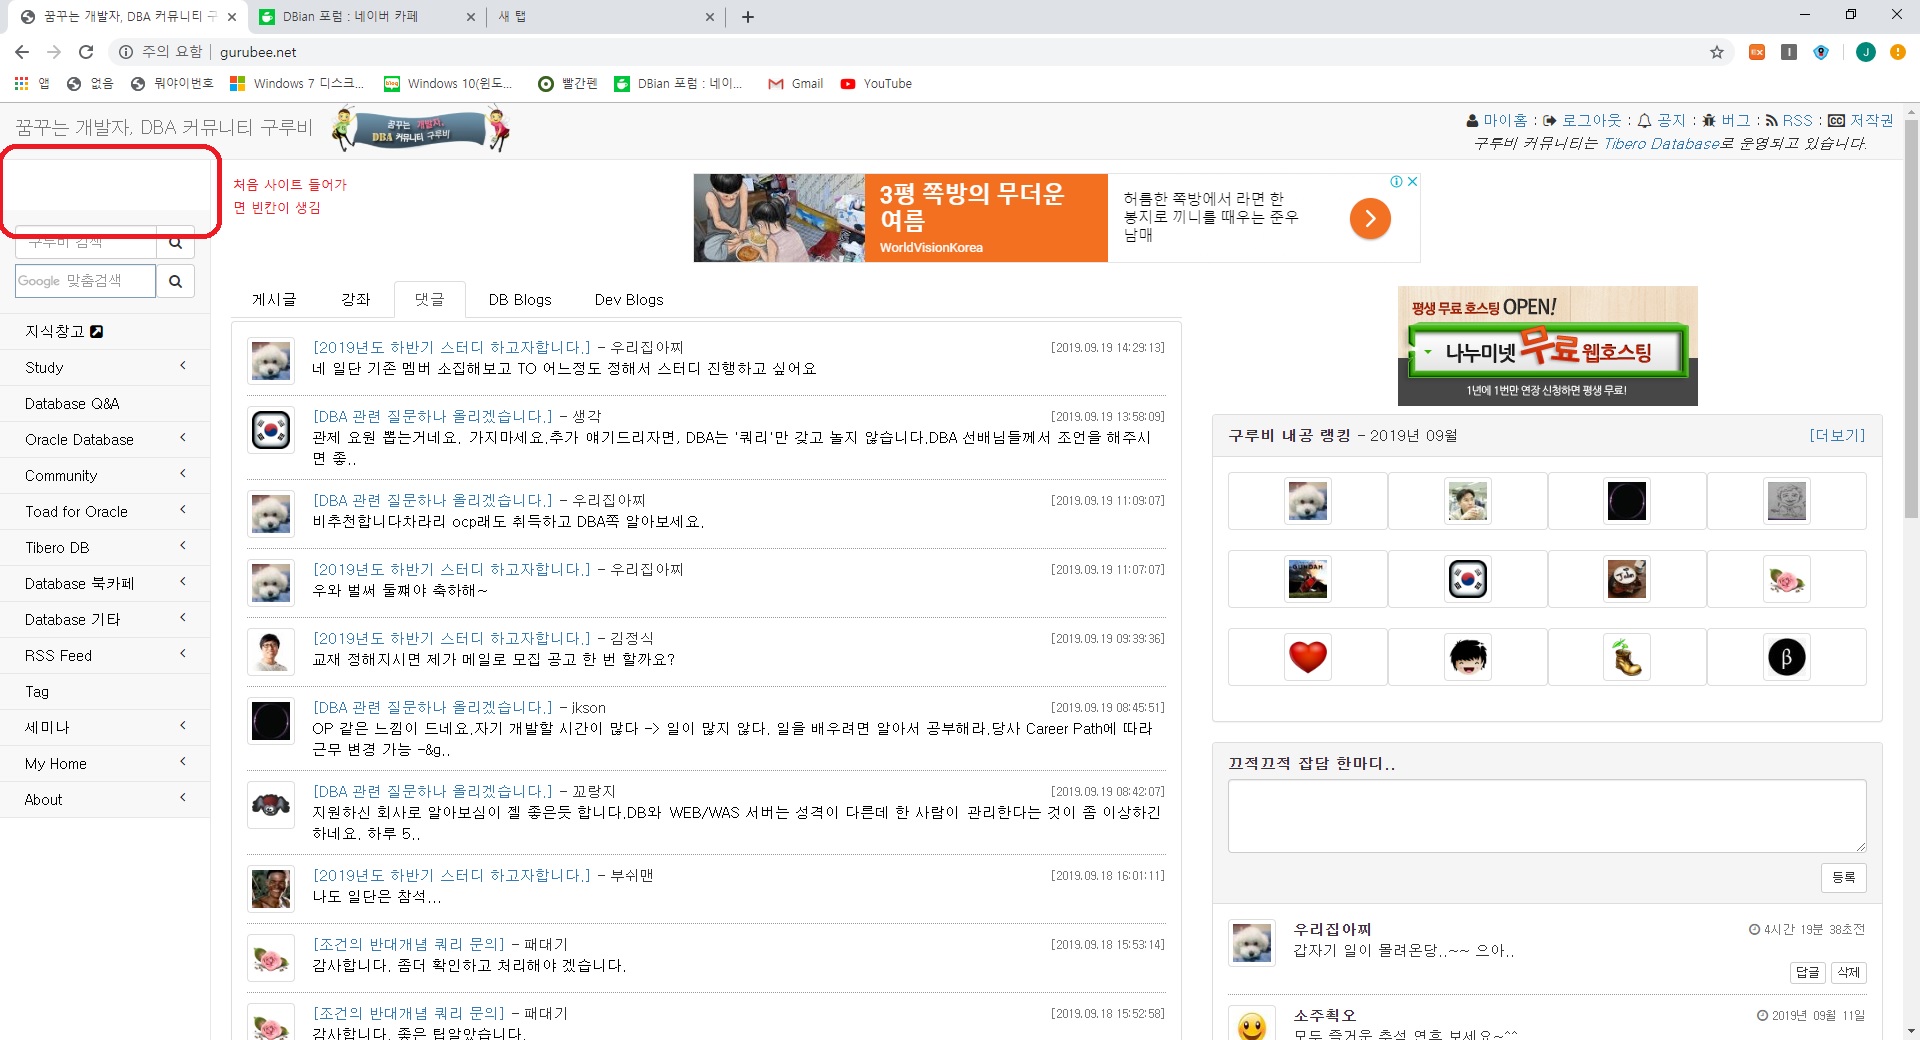Open the Apps grid bookmark icon
The height and width of the screenshot is (1040, 1920).
[21, 84]
